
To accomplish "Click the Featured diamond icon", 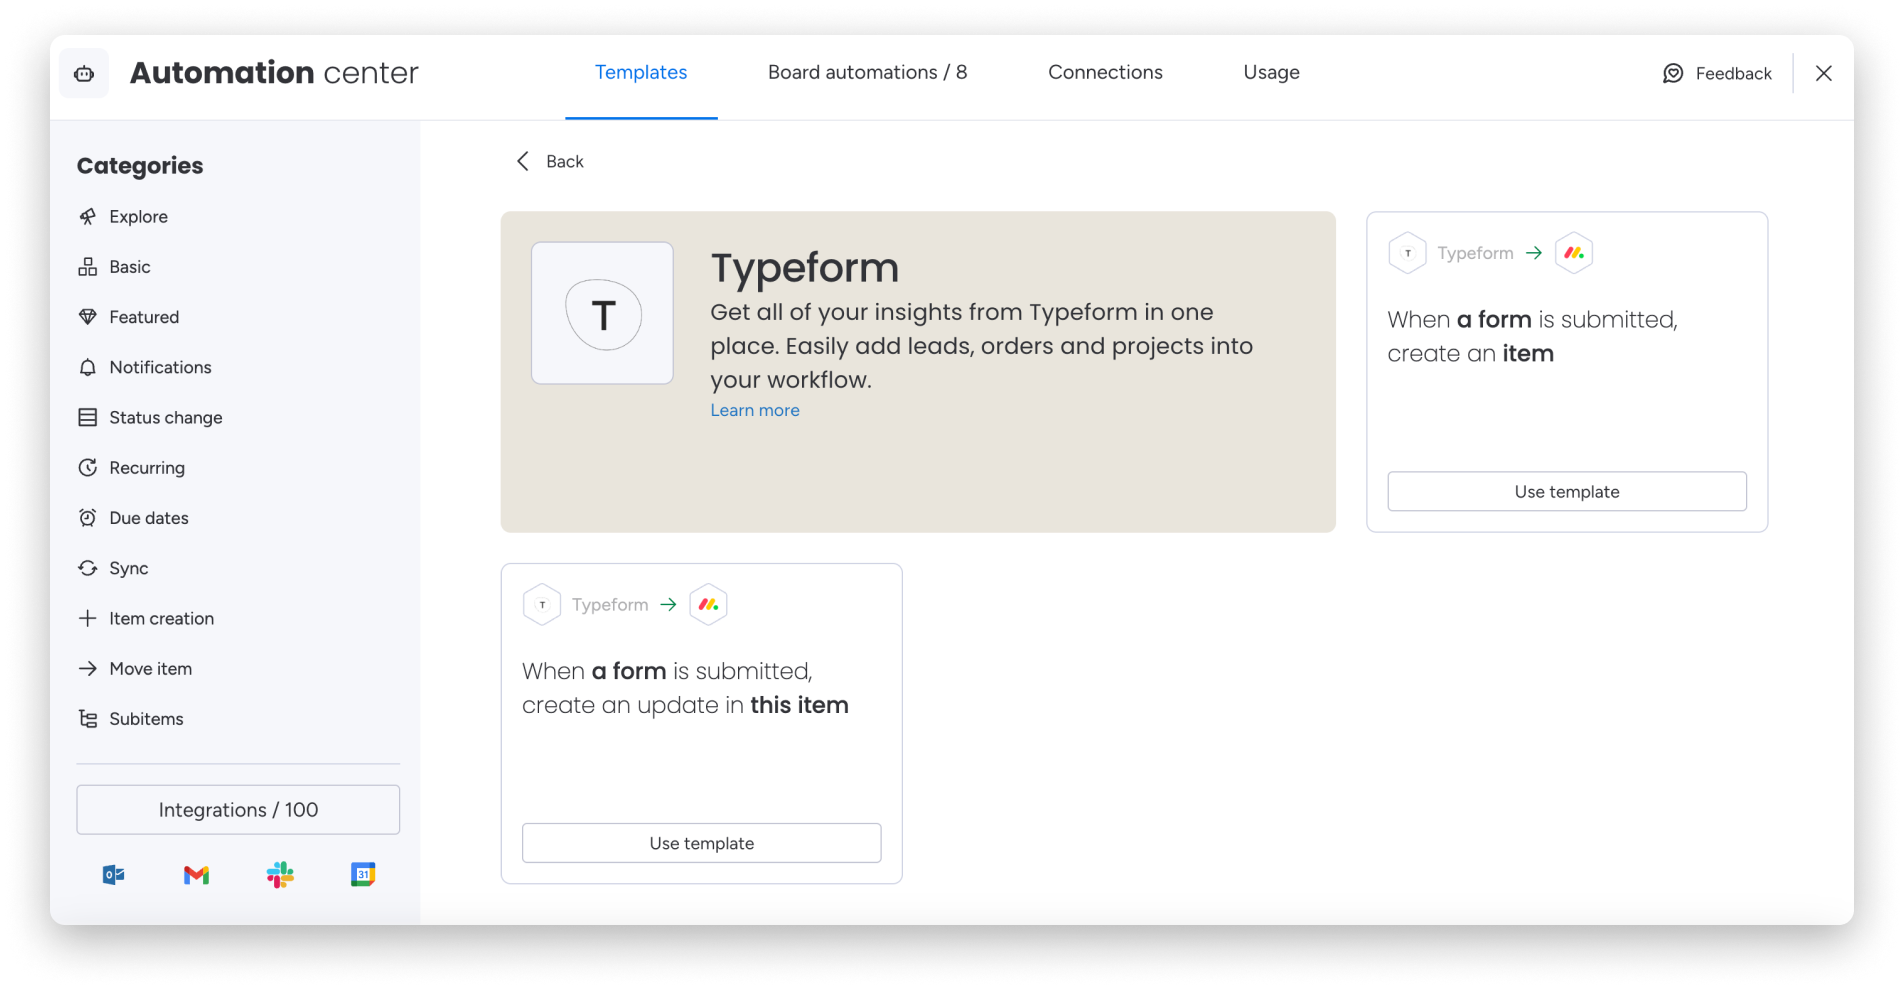I will 88,317.
